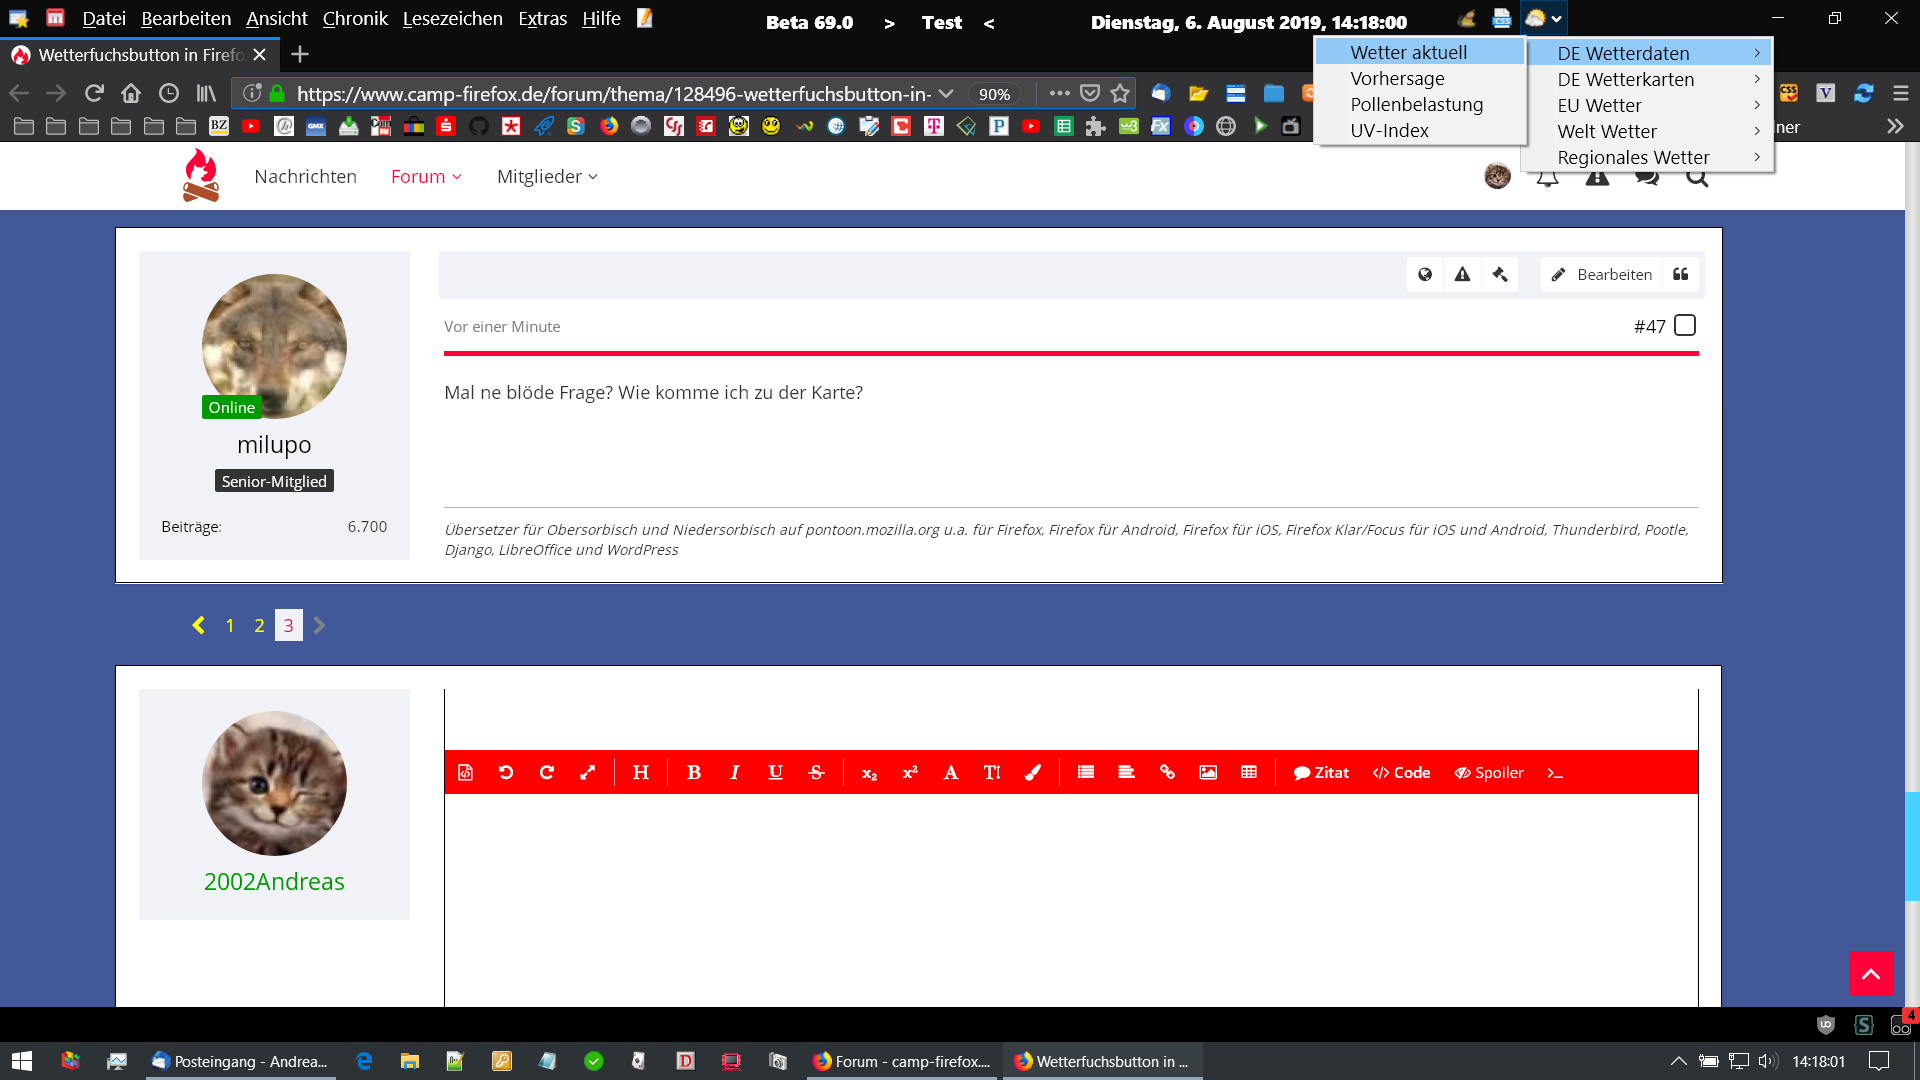Viewport: 1920px width, 1080px height.
Task: Undo last edit in editor toolbar
Action: (506, 772)
